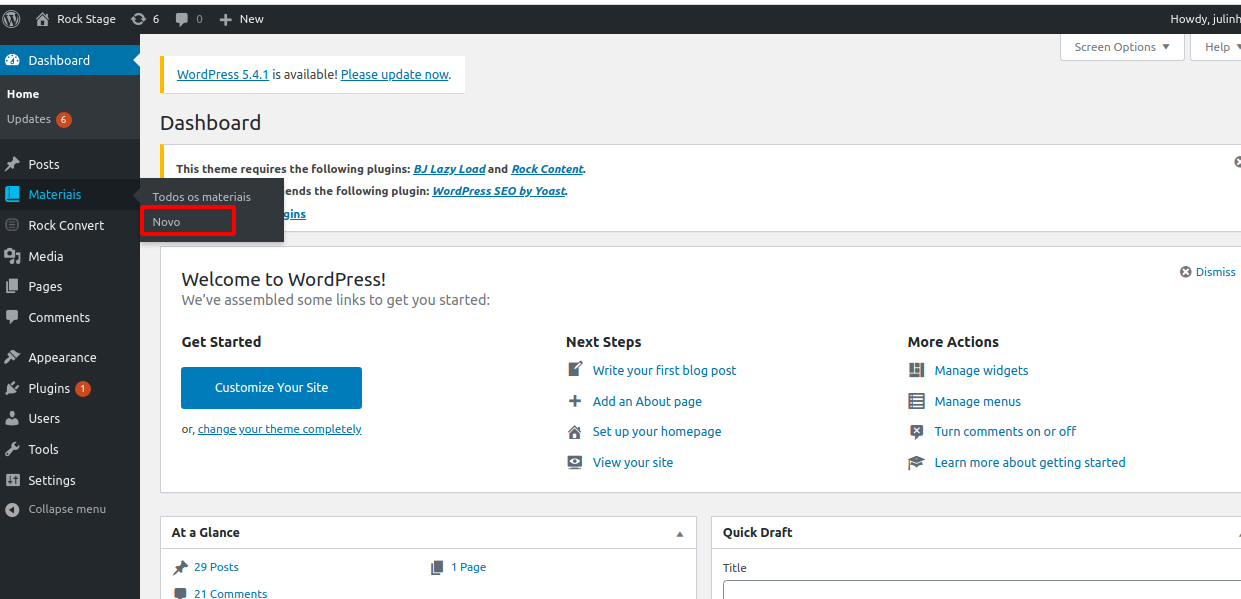Click the Appearance paintbrush icon
Image resolution: width=1241 pixels, height=599 pixels.
[13, 357]
